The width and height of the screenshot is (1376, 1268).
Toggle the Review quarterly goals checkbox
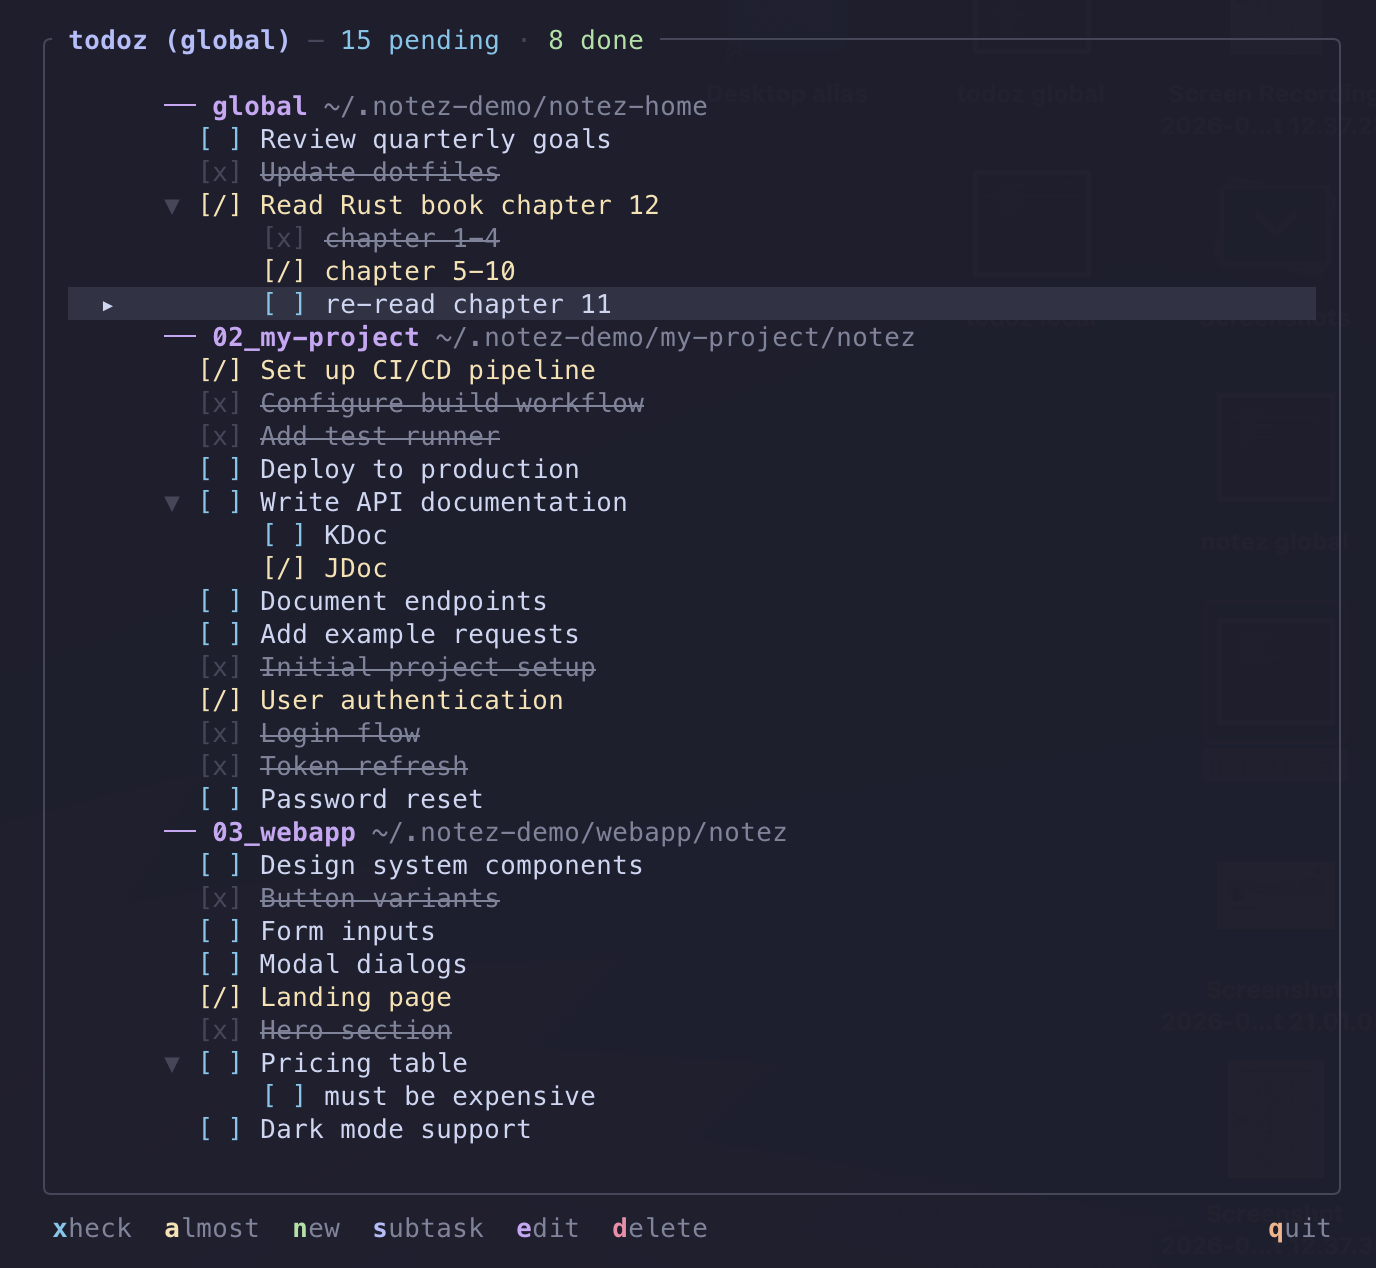(220, 139)
